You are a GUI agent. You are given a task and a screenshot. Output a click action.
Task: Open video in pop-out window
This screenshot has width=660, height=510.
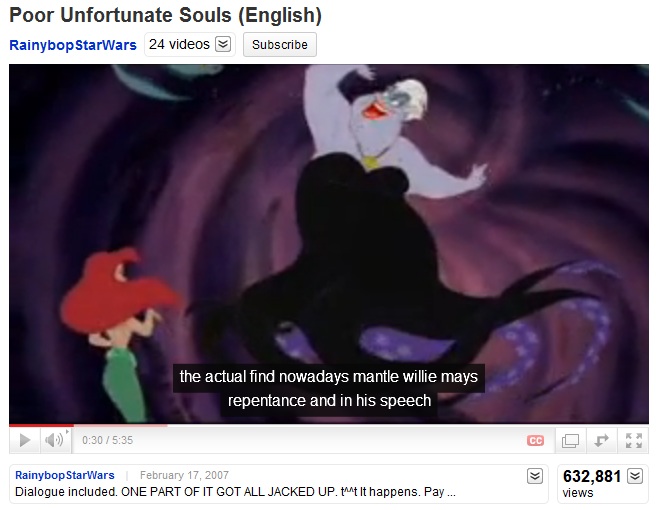(570, 441)
